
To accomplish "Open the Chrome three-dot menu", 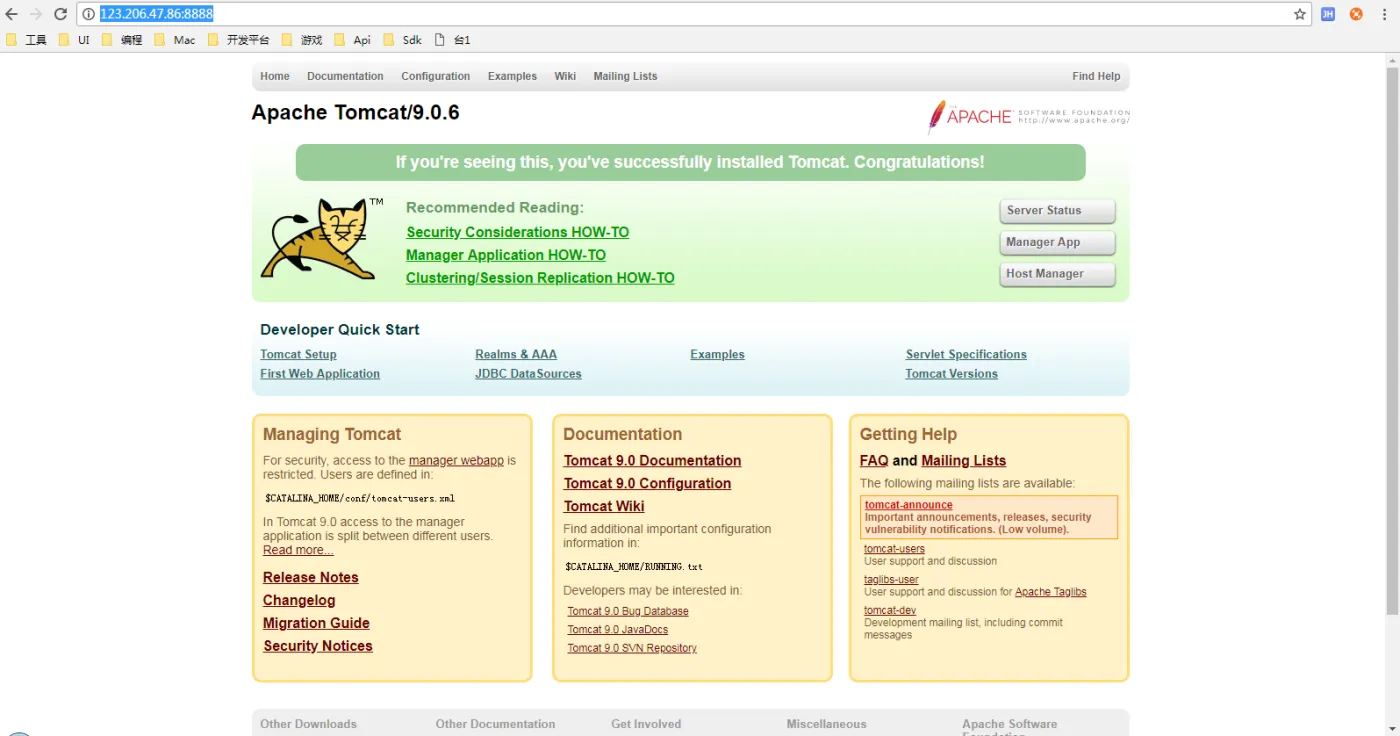I will [1384, 14].
